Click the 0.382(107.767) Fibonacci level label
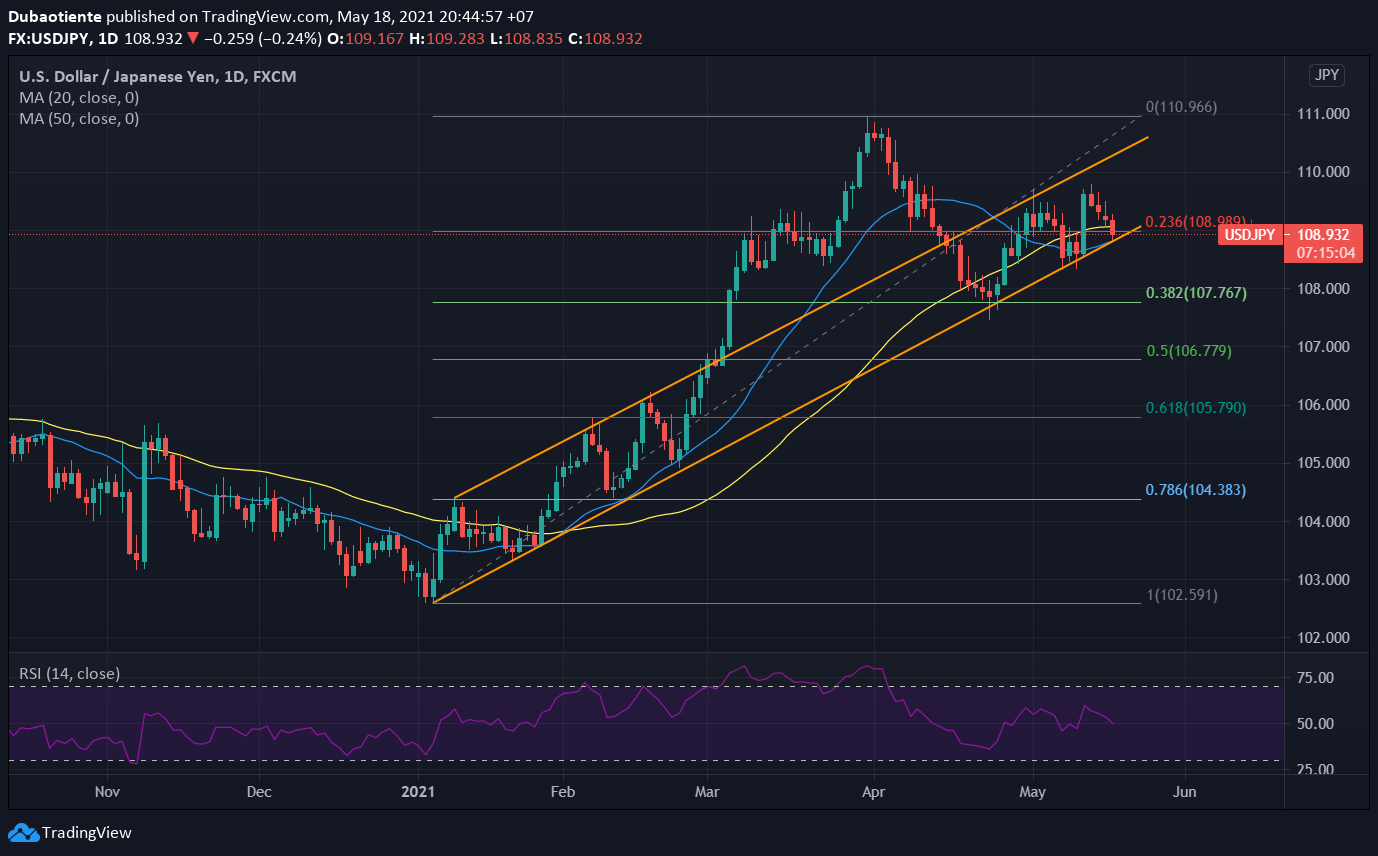 [x=1195, y=293]
